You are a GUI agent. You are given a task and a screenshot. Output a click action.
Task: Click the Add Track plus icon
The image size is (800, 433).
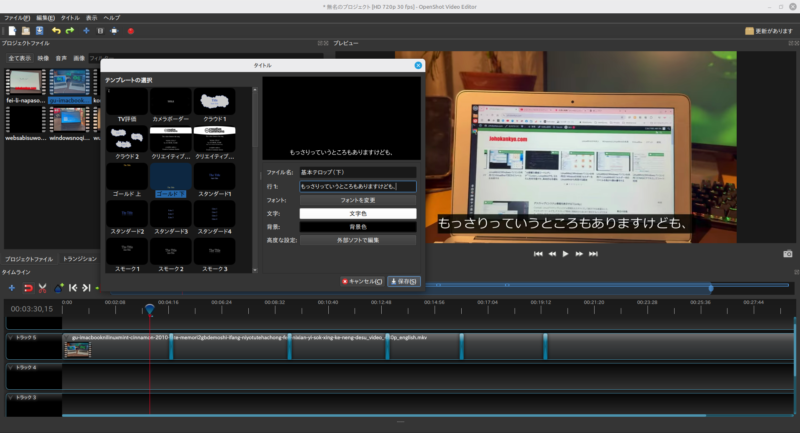tap(11, 288)
